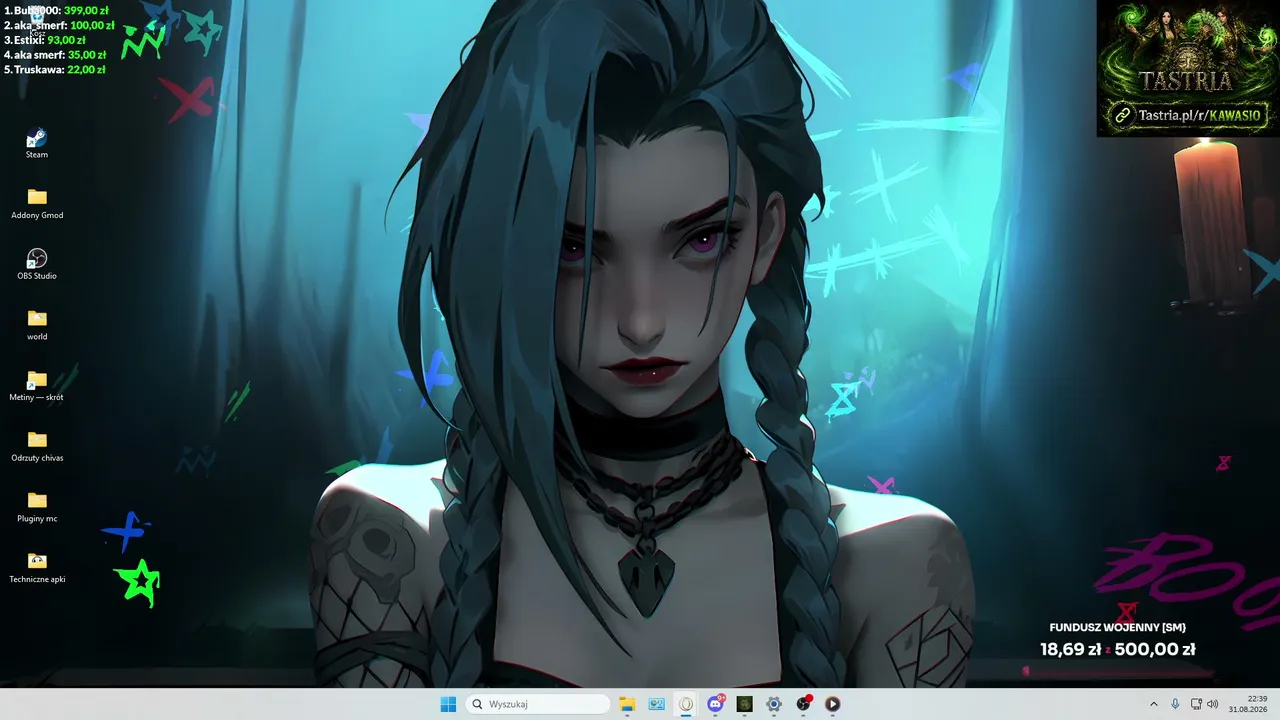This screenshot has height=720, width=1280.
Task: Switch to the active ring-icon taskbar app
Action: (x=686, y=704)
